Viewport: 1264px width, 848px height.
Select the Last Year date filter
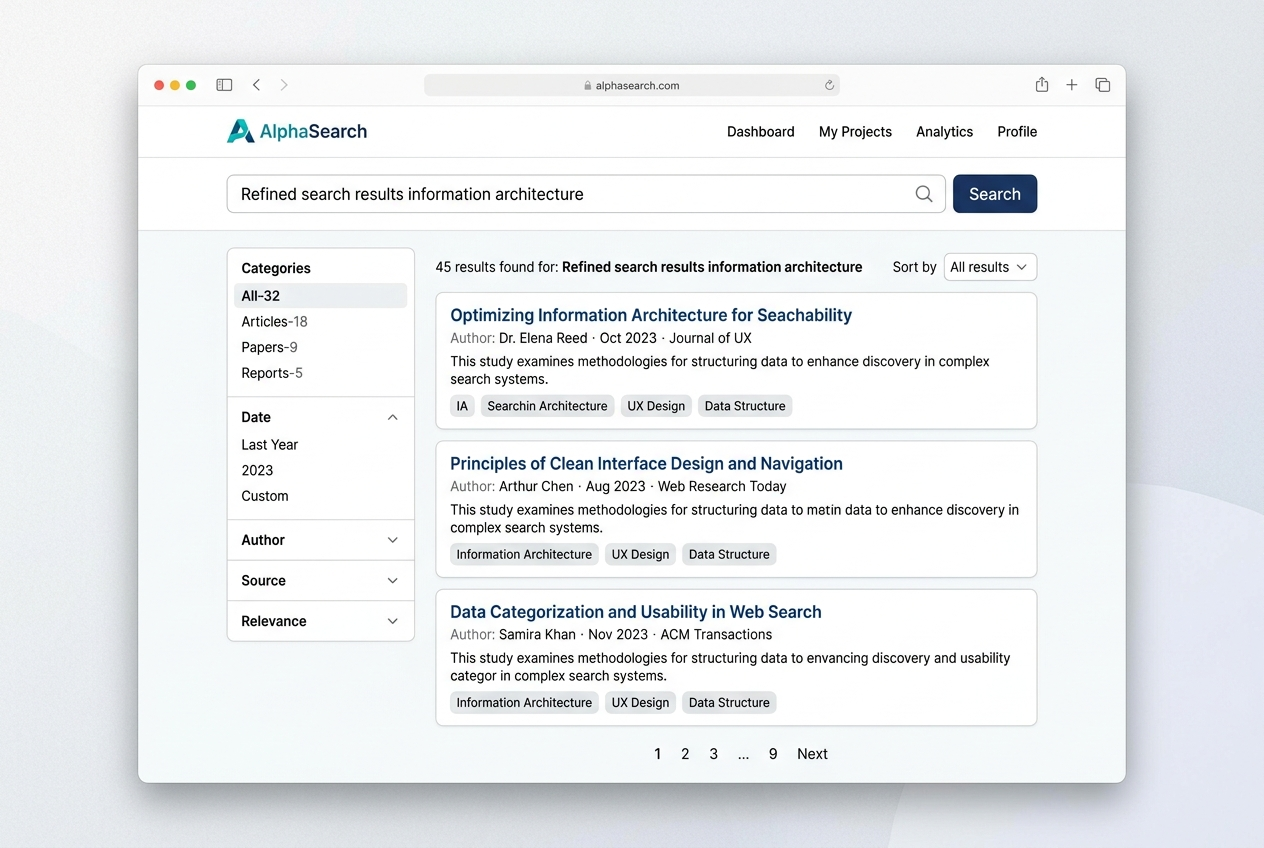(x=269, y=445)
